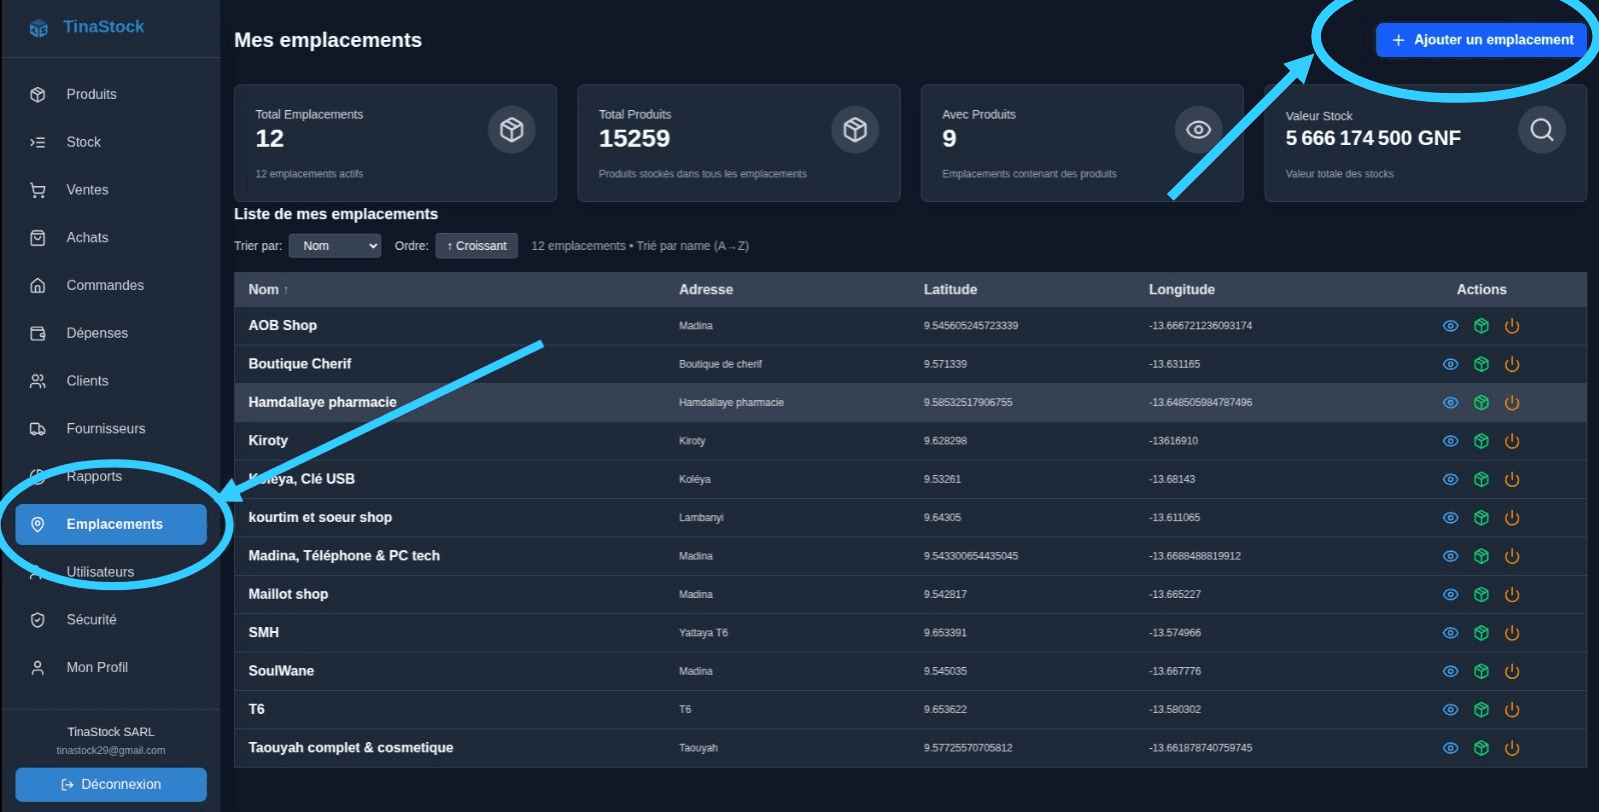
Task: Toggle power icon for SMH
Action: (1512, 633)
